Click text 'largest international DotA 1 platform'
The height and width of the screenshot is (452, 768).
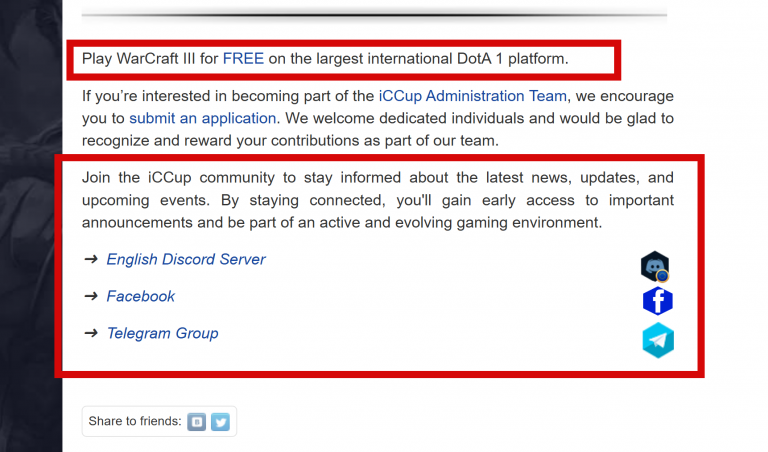(x=441, y=59)
